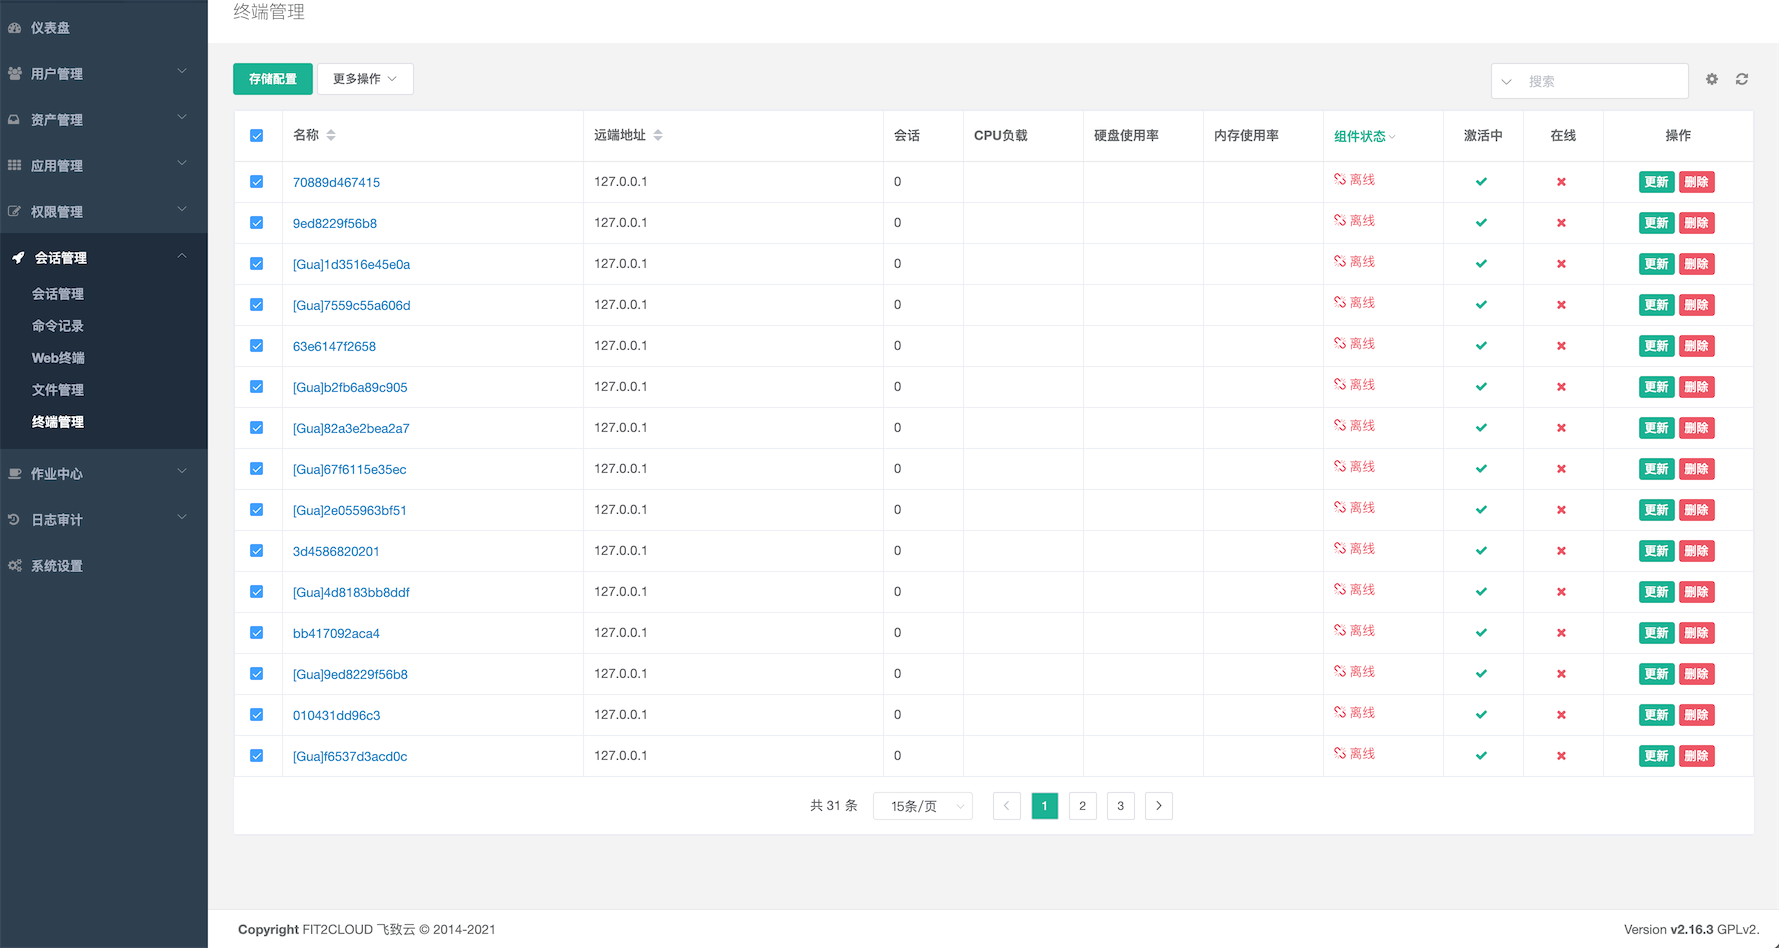Open the 更多操作 dropdown
This screenshot has width=1779, height=948.
[x=364, y=78]
